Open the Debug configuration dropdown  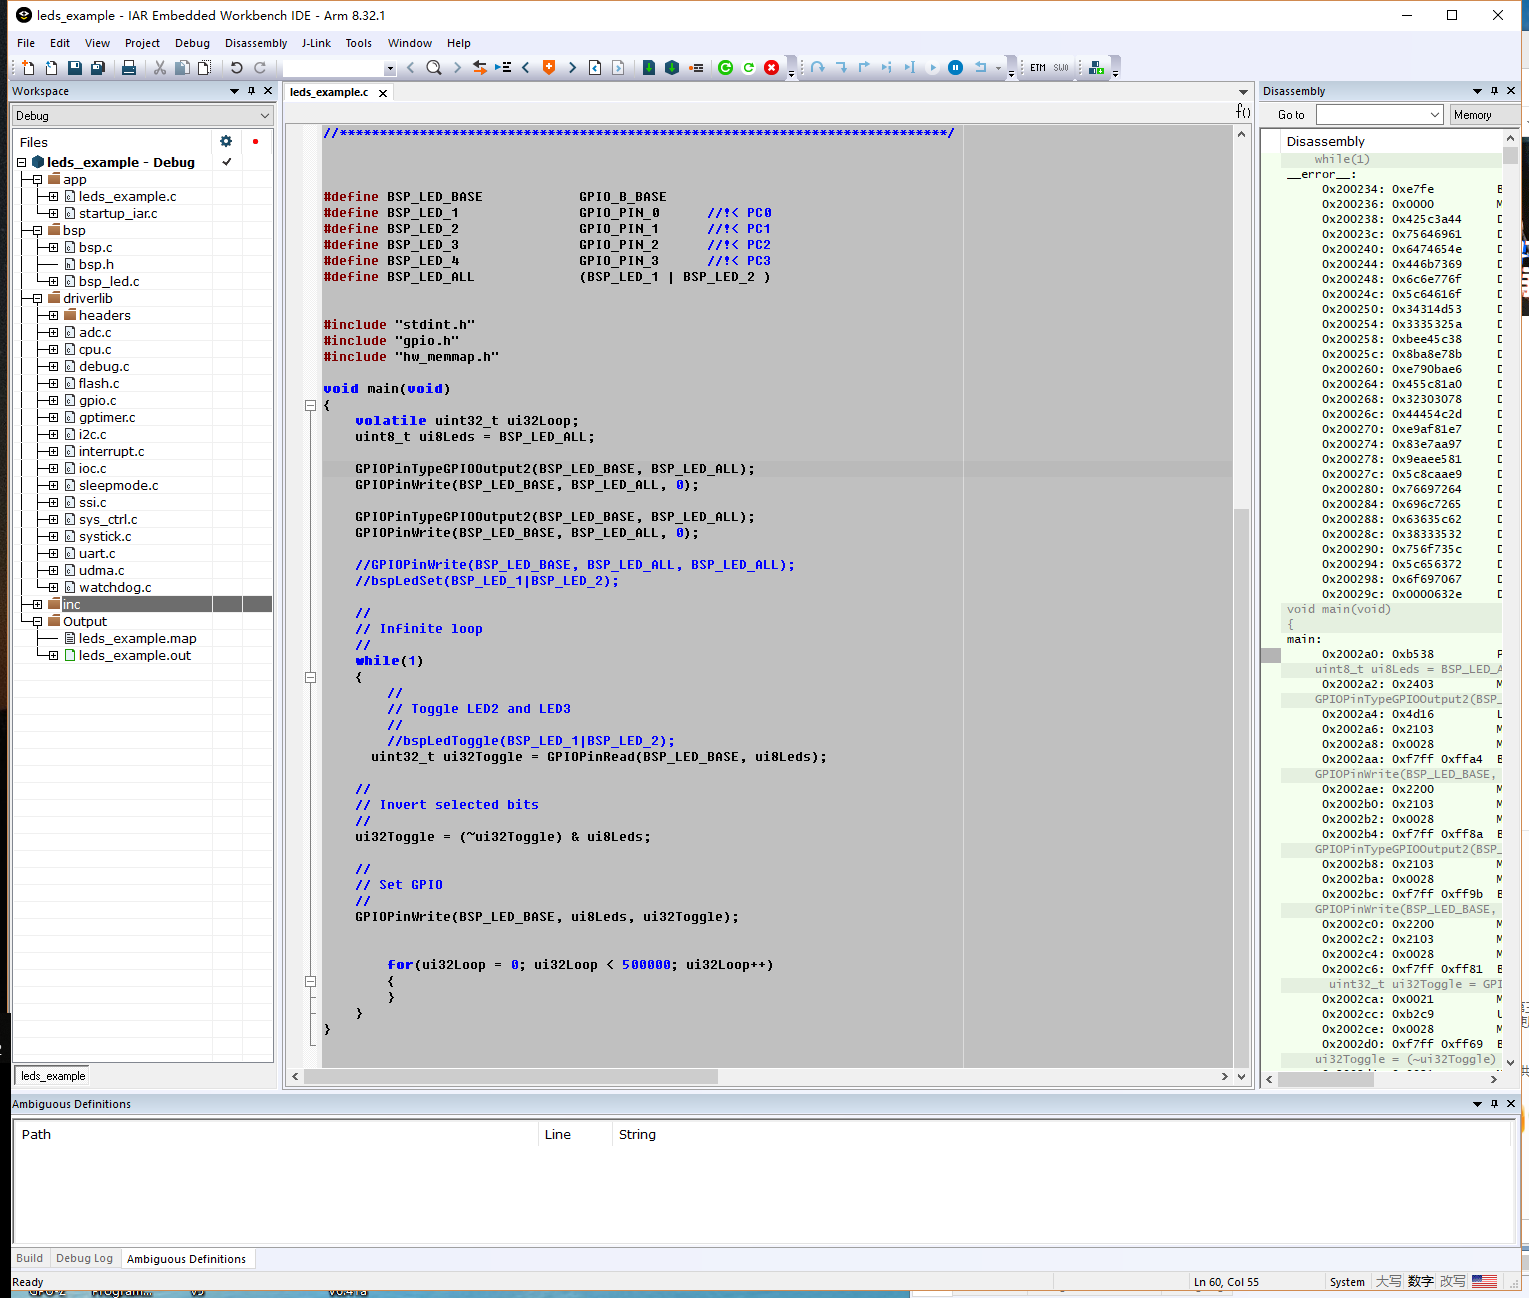coord(264,116)
